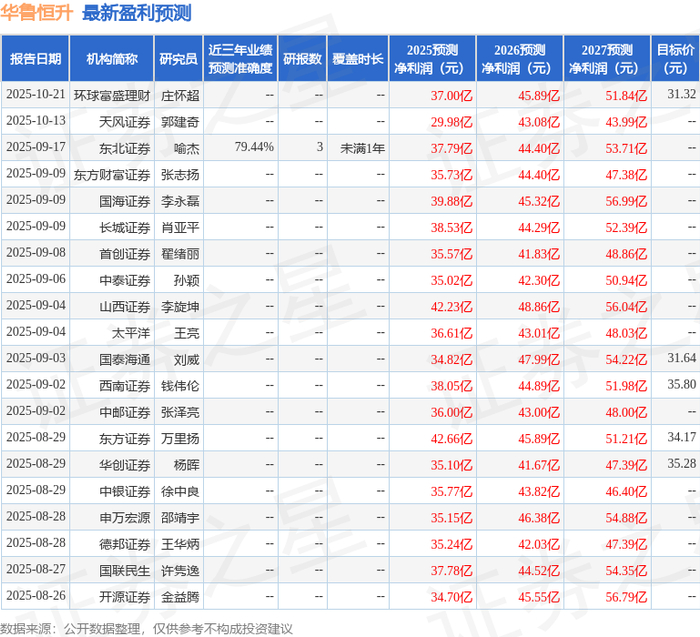Click the 最新盈利预测 heading
This screenshot has height=637, width=700.
click(x=137, y=13)
